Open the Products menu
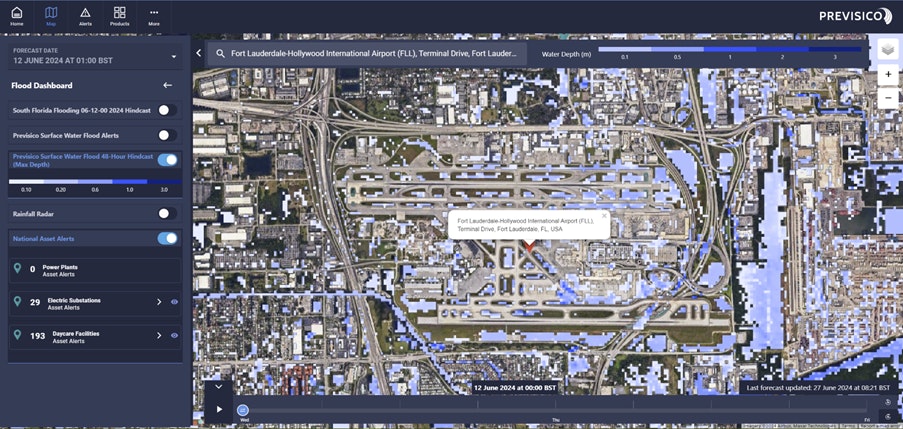 click(x=119, y=16)
